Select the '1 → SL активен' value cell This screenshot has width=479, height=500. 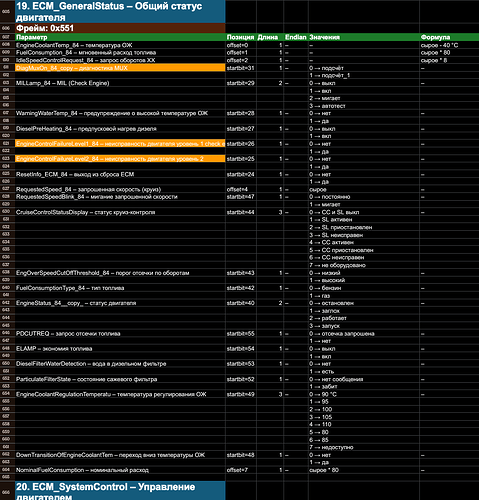point(364,220)
